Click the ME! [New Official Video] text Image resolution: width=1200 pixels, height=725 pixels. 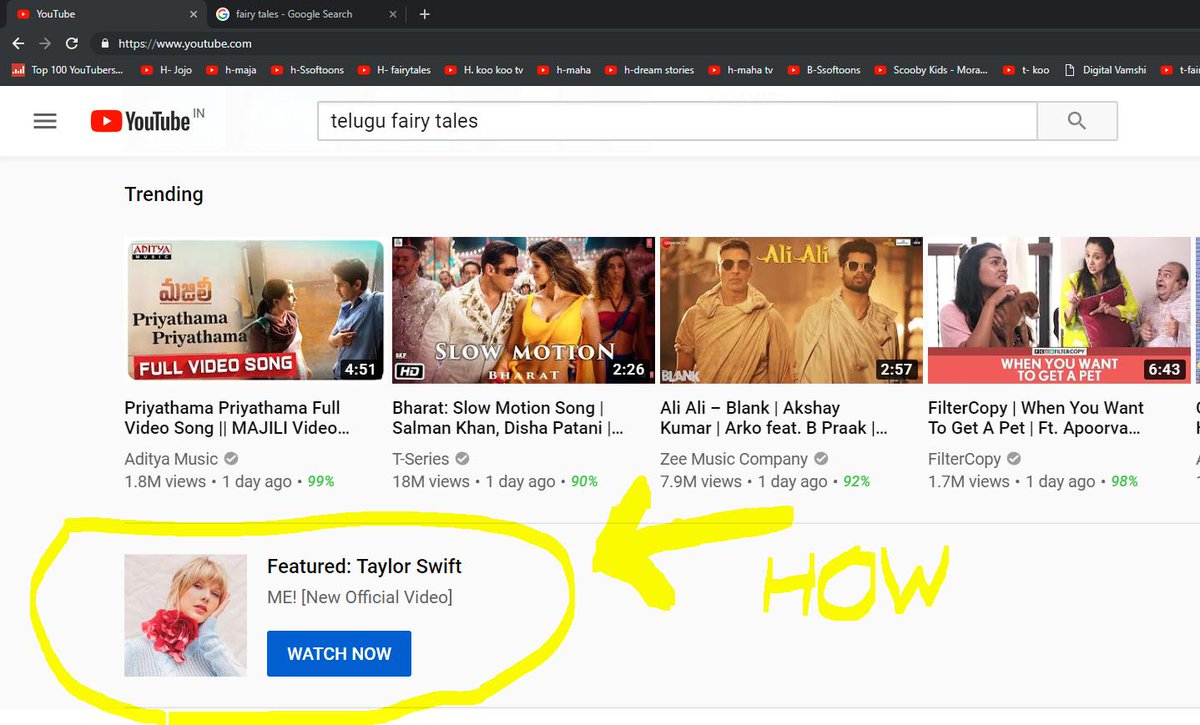tap(359, 597)
